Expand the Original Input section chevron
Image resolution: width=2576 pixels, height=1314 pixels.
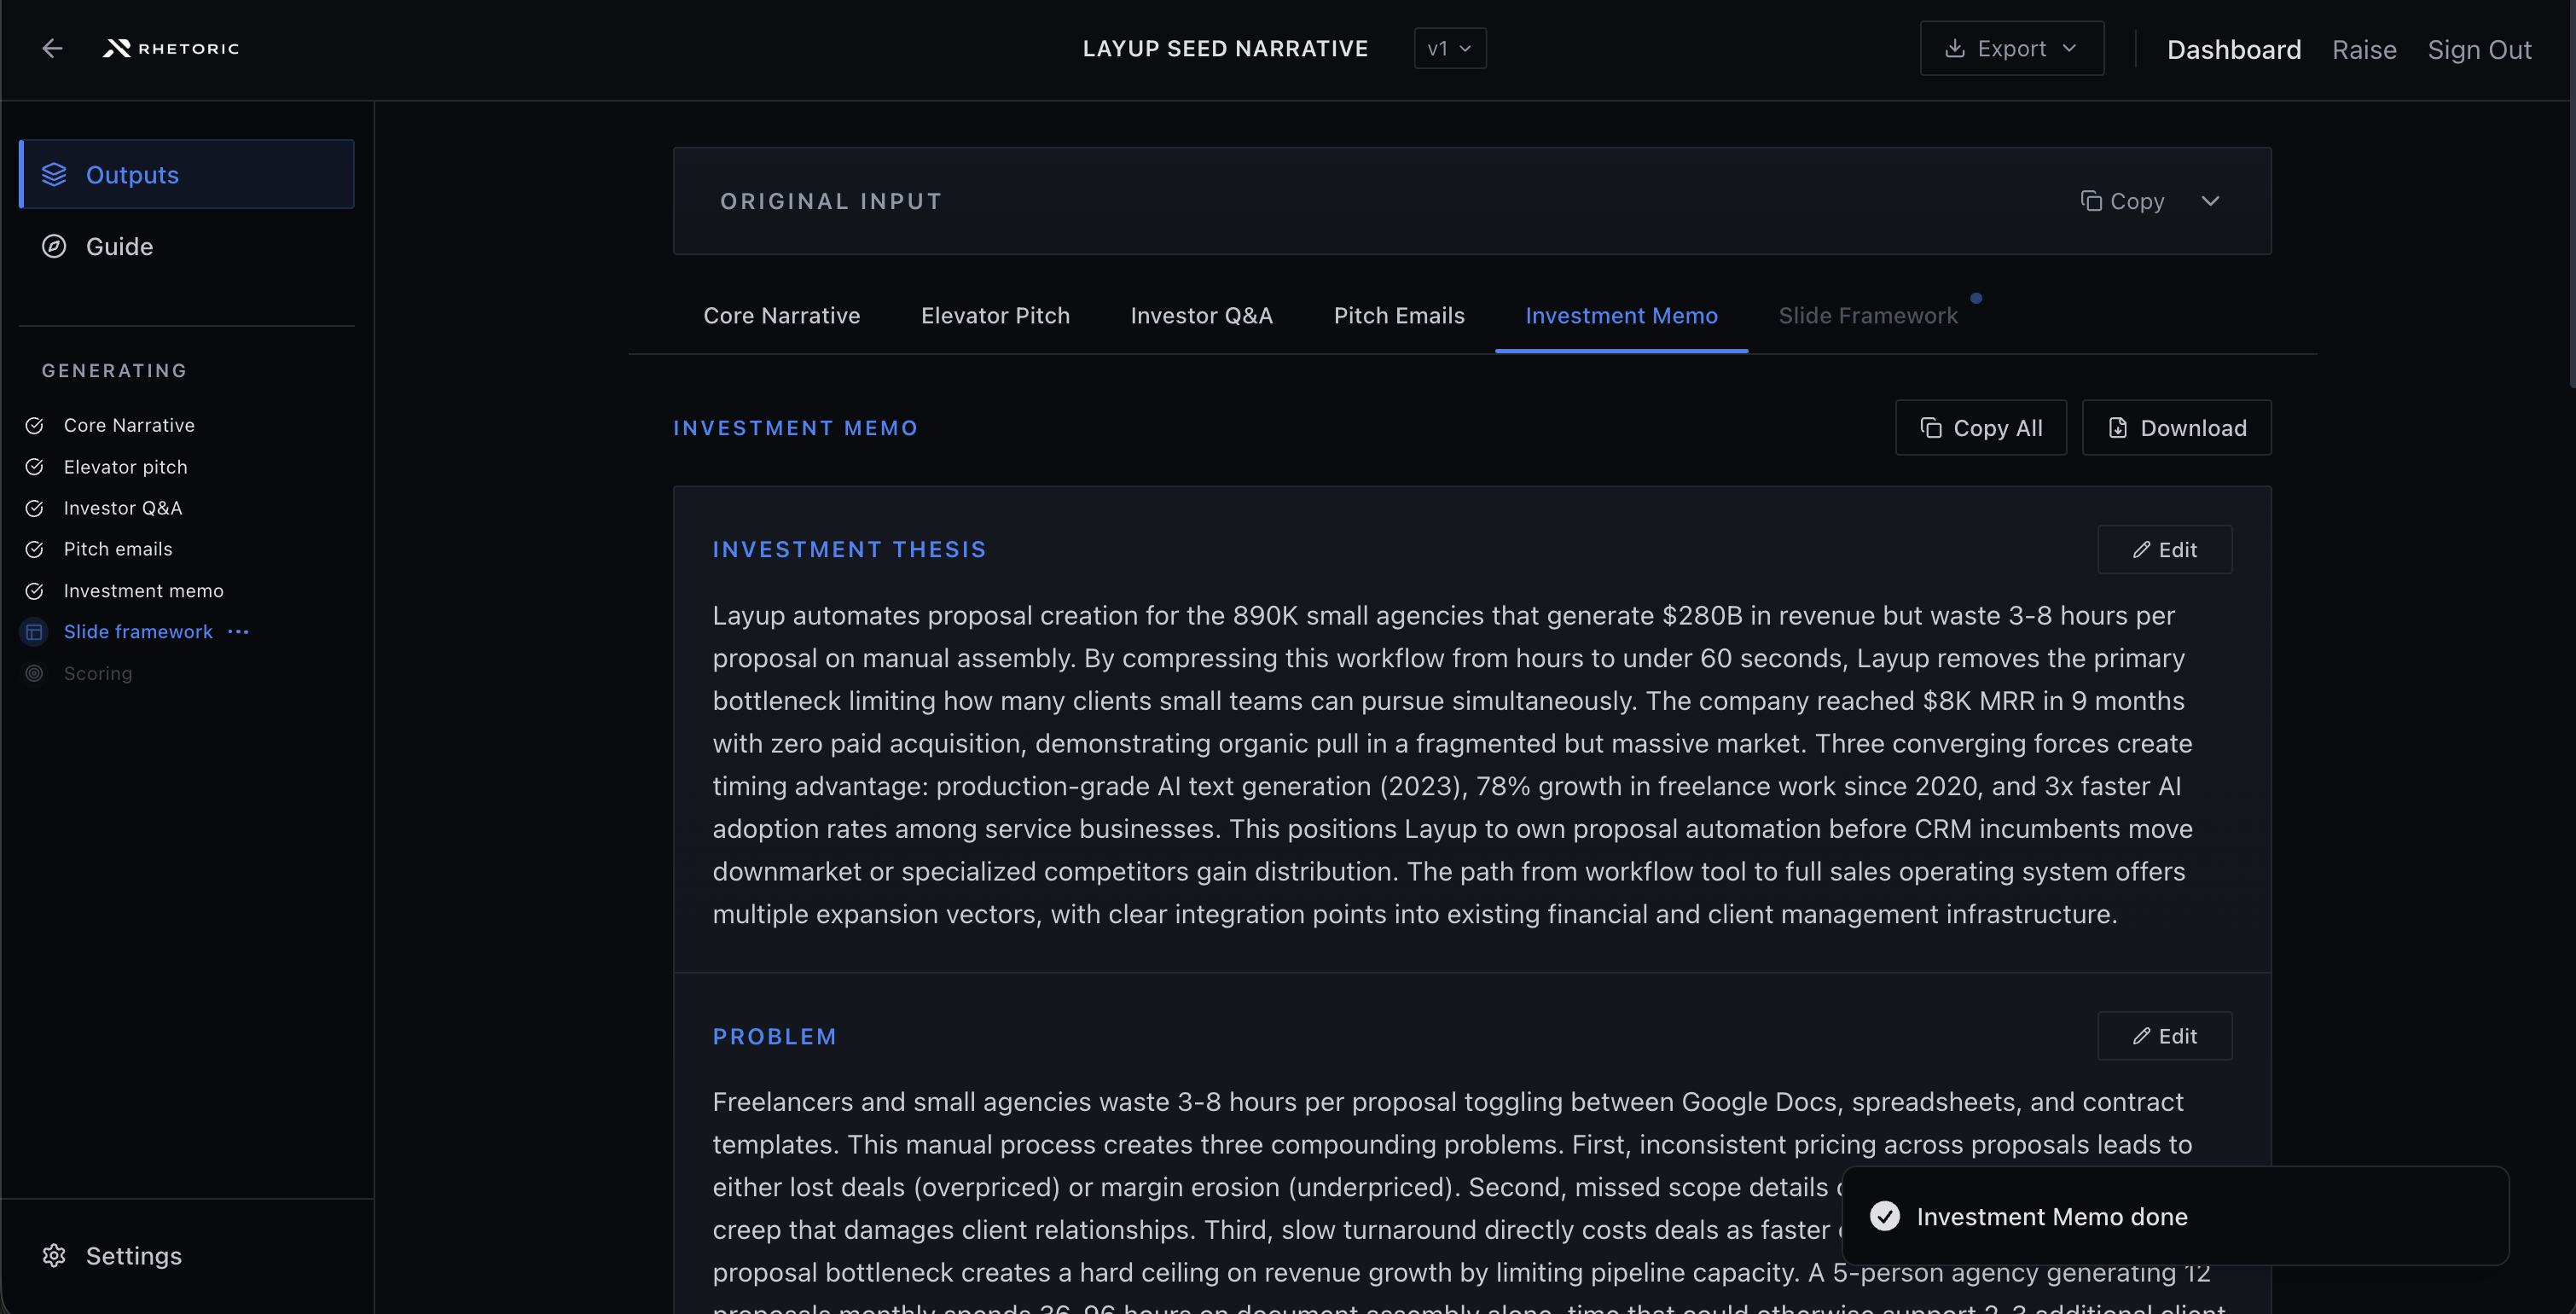coord(2210,201)
